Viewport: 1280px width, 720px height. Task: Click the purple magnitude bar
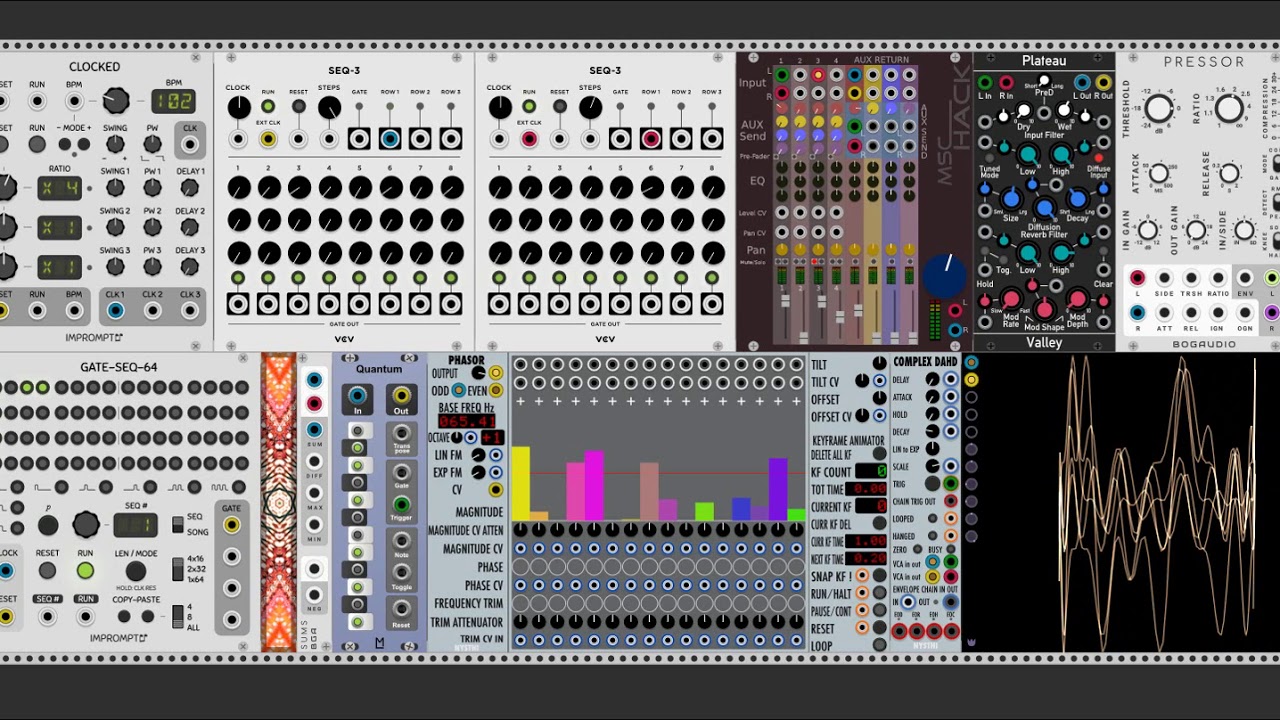[777, 489]
